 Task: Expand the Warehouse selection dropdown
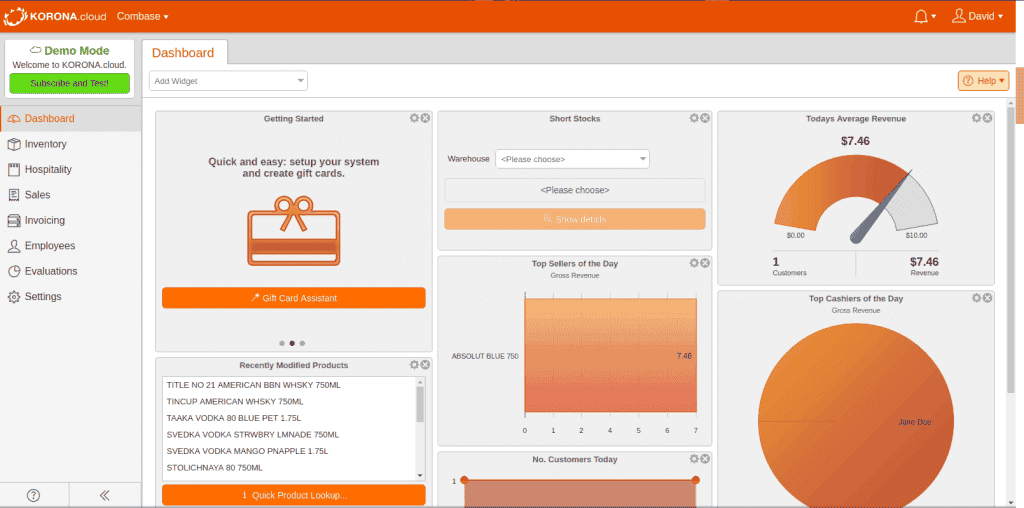[x=572, y=159]
